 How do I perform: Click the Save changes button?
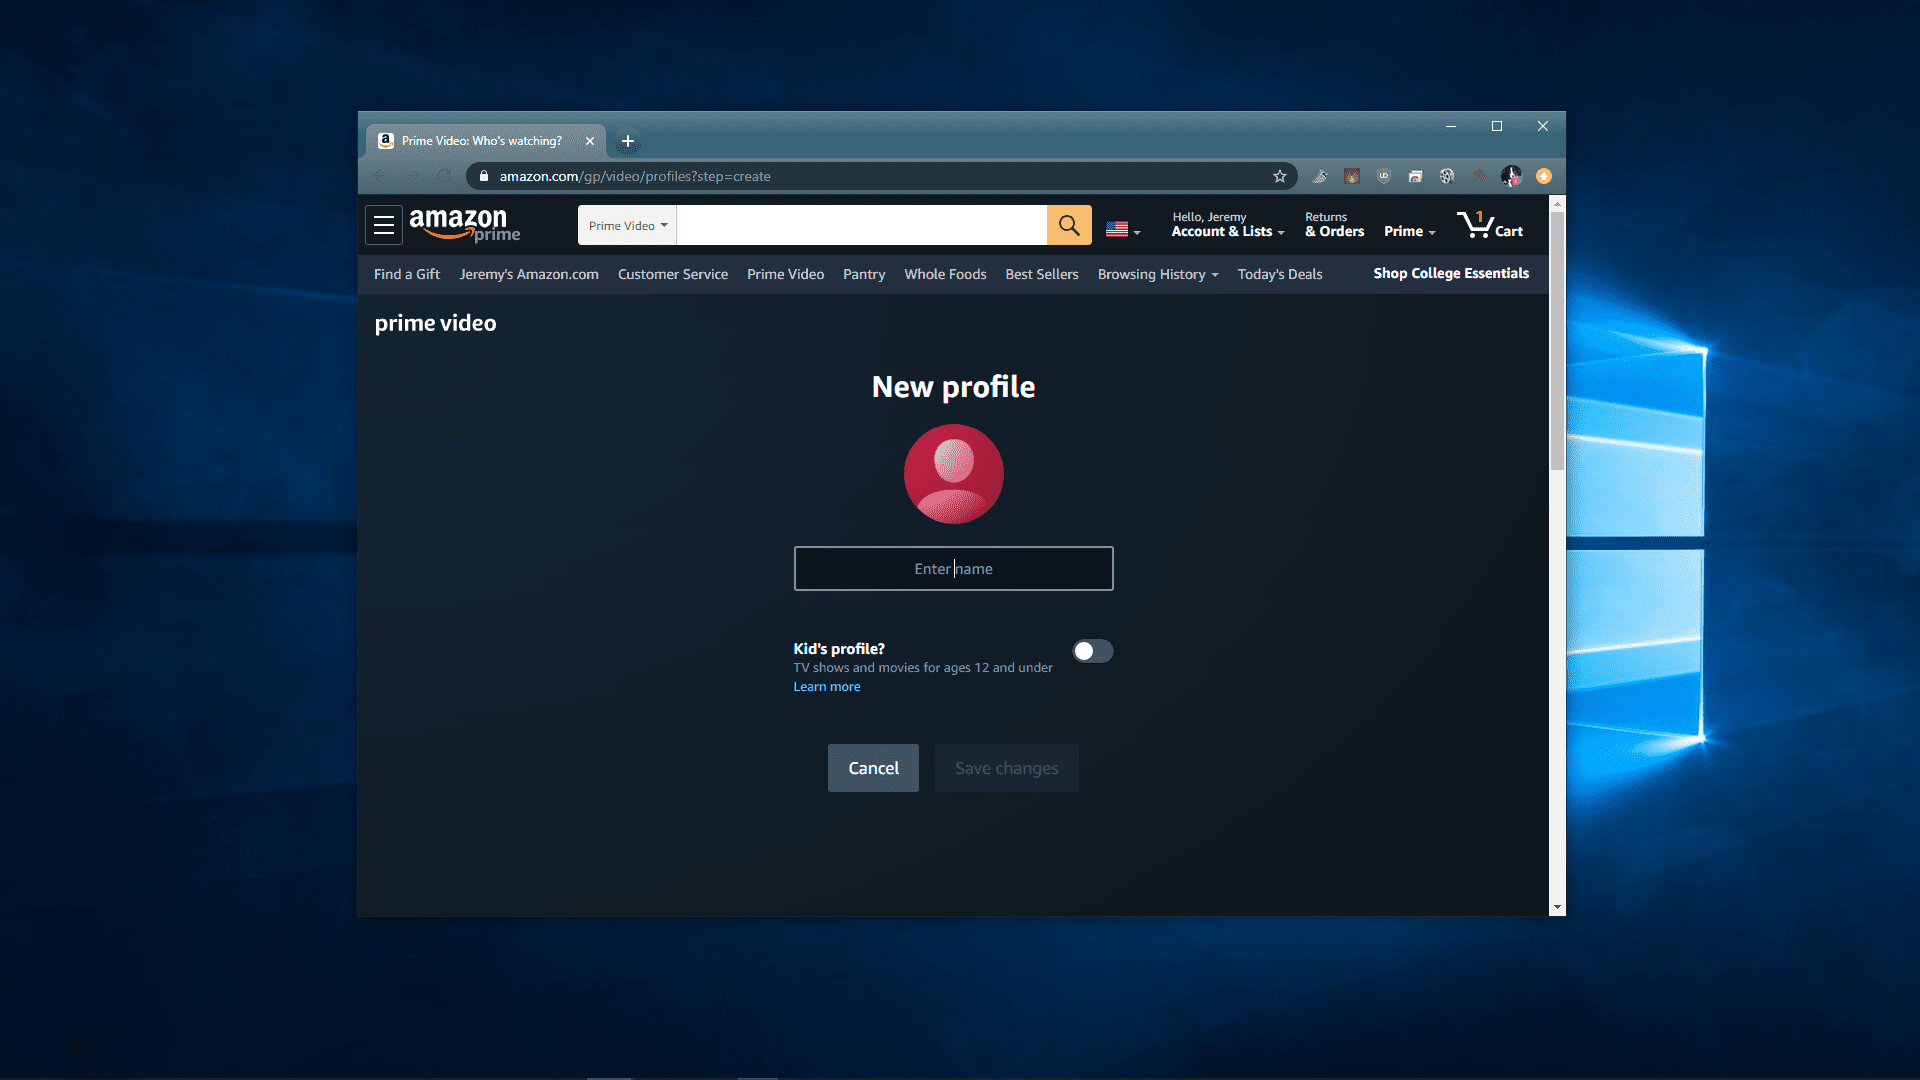pyautogui.click(x=1006, y=767)
